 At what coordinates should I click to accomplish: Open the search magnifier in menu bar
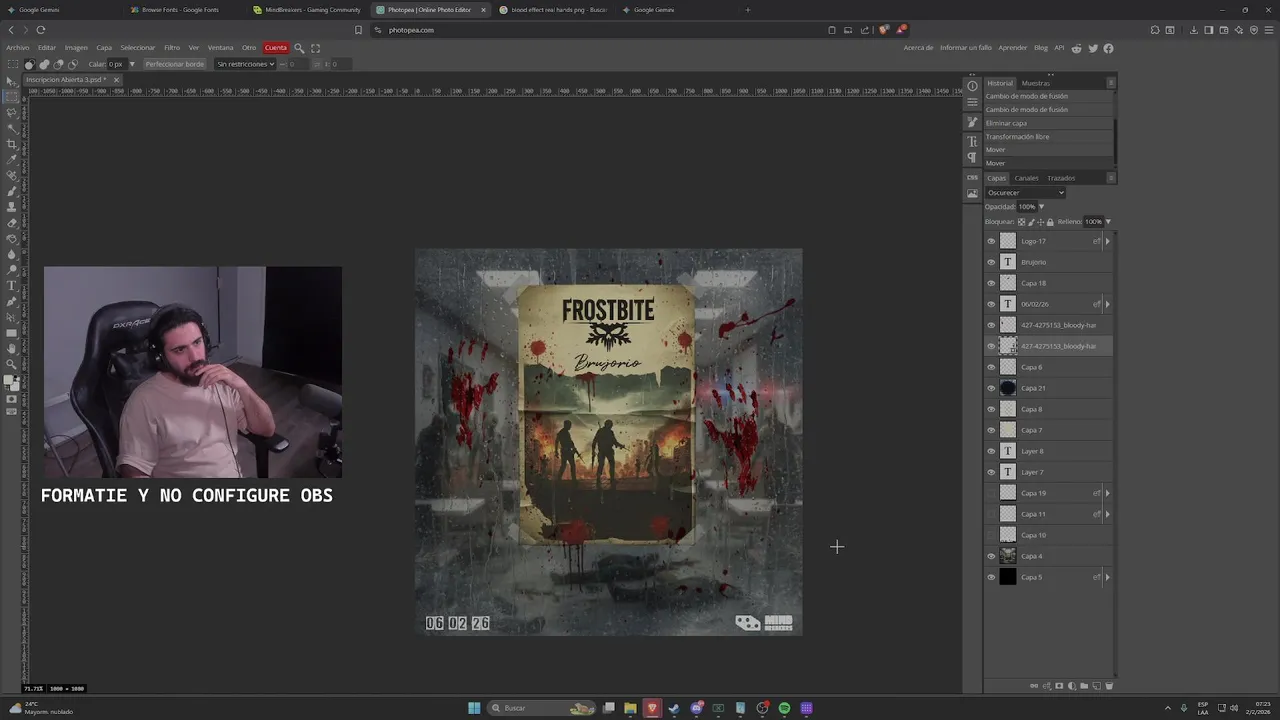click(299, 48)
